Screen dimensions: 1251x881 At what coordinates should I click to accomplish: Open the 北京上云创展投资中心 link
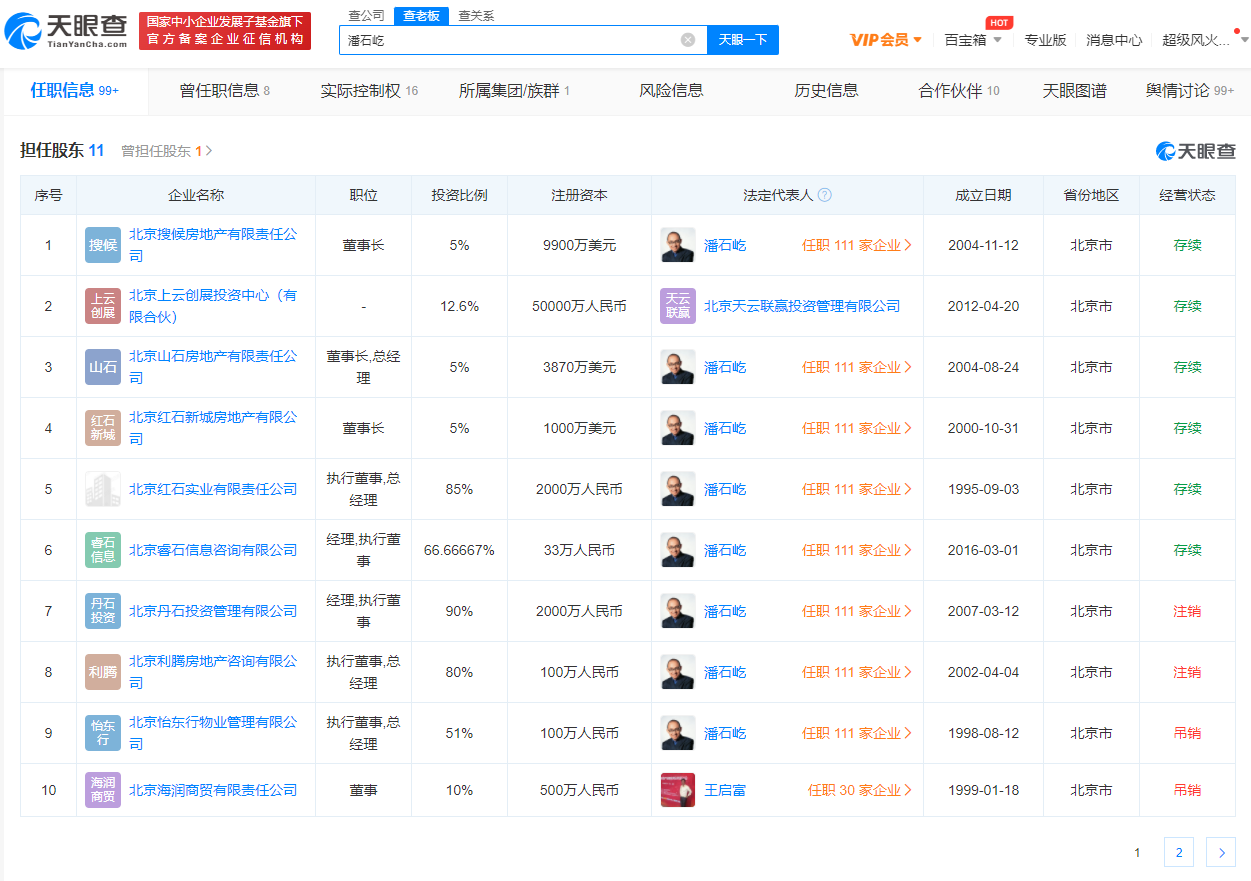click(213, 306)
